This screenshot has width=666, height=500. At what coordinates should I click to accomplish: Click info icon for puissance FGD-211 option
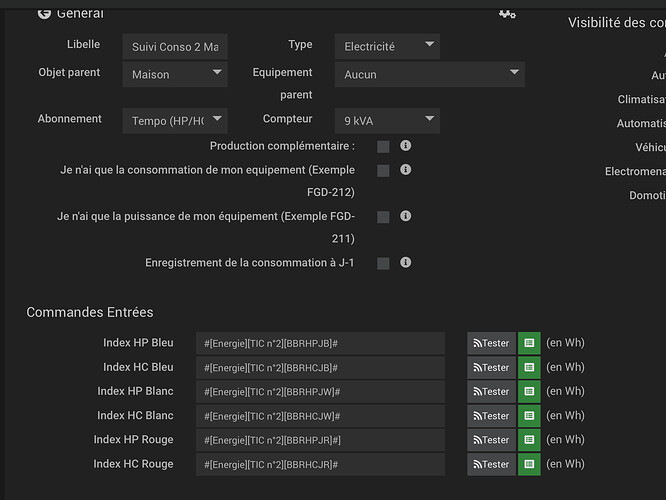(x=406, y=216)
